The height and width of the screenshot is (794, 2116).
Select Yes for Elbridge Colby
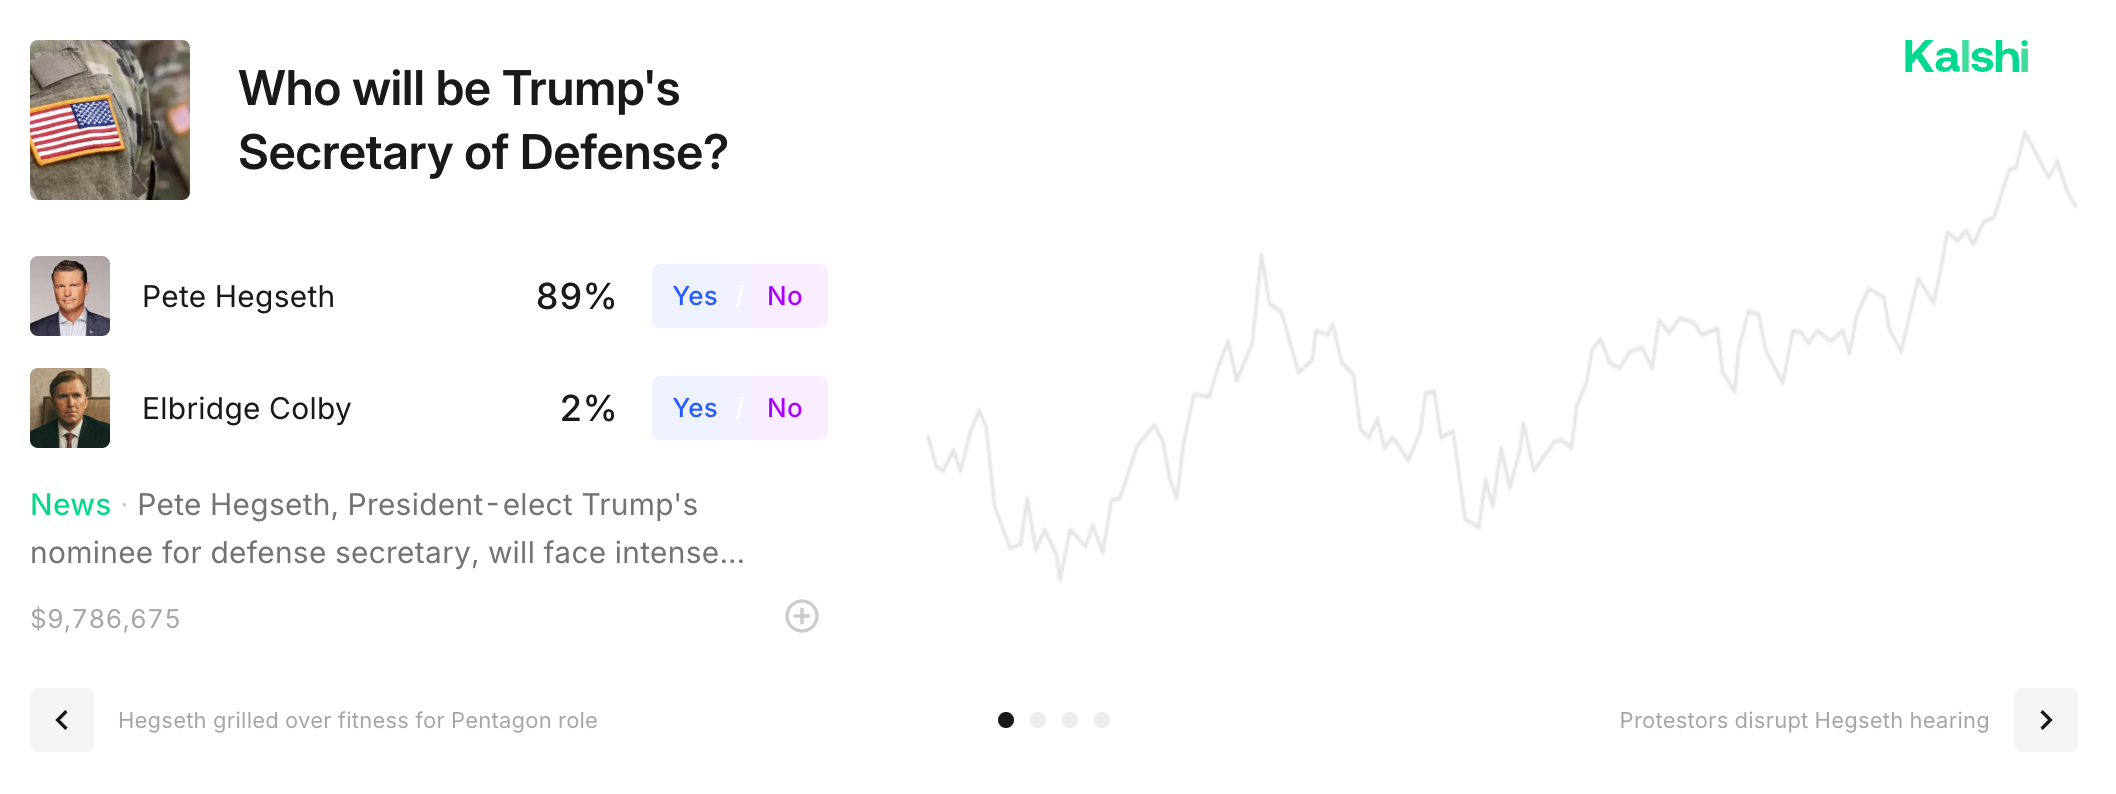(x=695, y=408)
